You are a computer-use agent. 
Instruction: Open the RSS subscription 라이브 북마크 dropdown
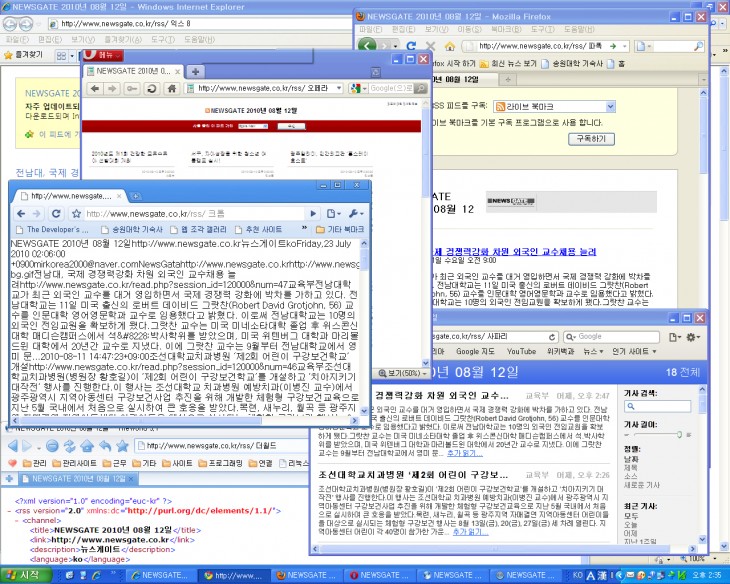(x=554, y=107)
